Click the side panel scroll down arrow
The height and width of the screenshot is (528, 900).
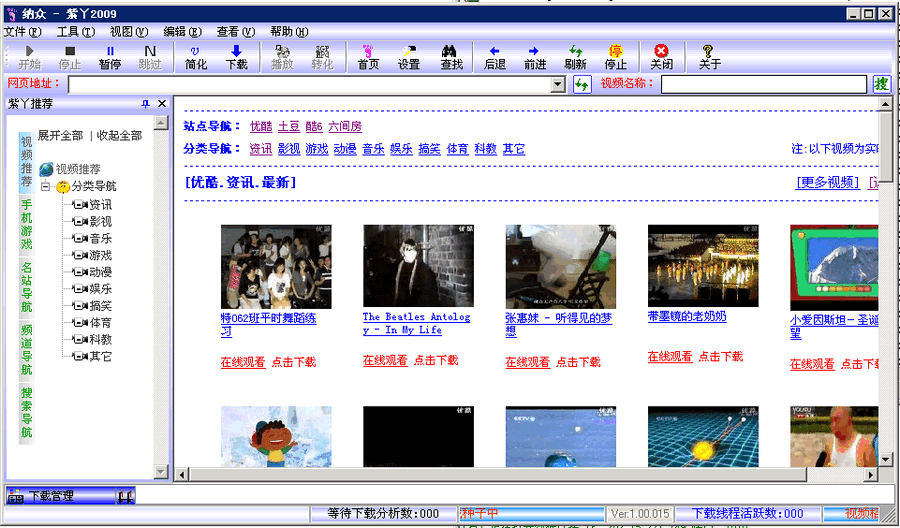click(x=161, y=472)
